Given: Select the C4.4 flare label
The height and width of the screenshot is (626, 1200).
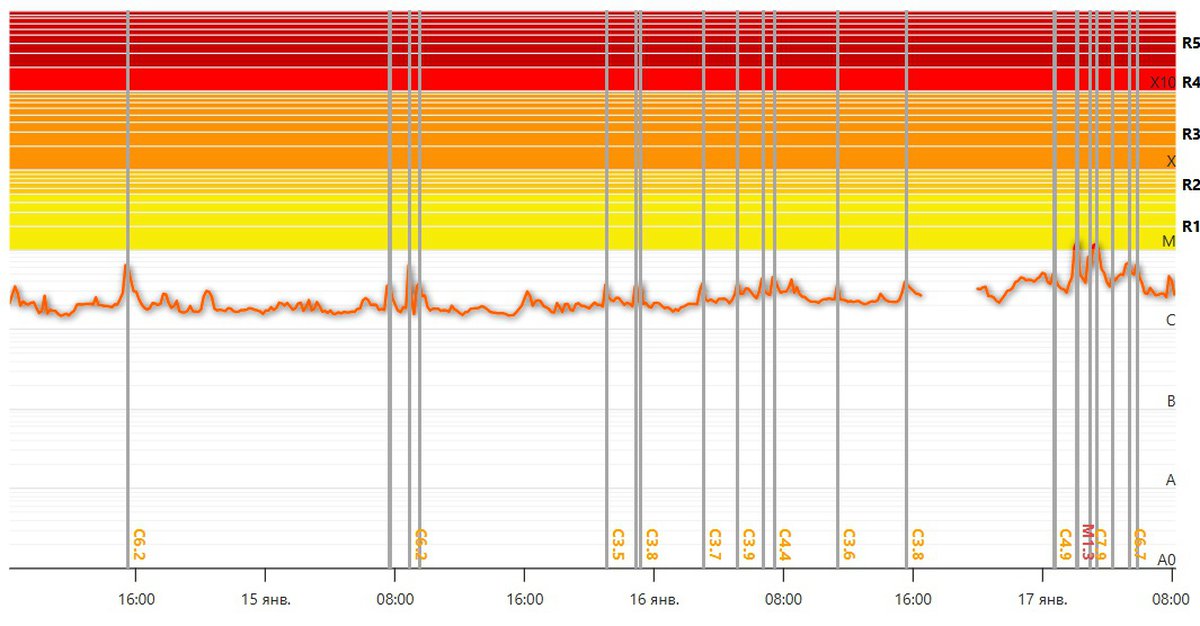Looking at the screenshot, I should coord(784,544).
